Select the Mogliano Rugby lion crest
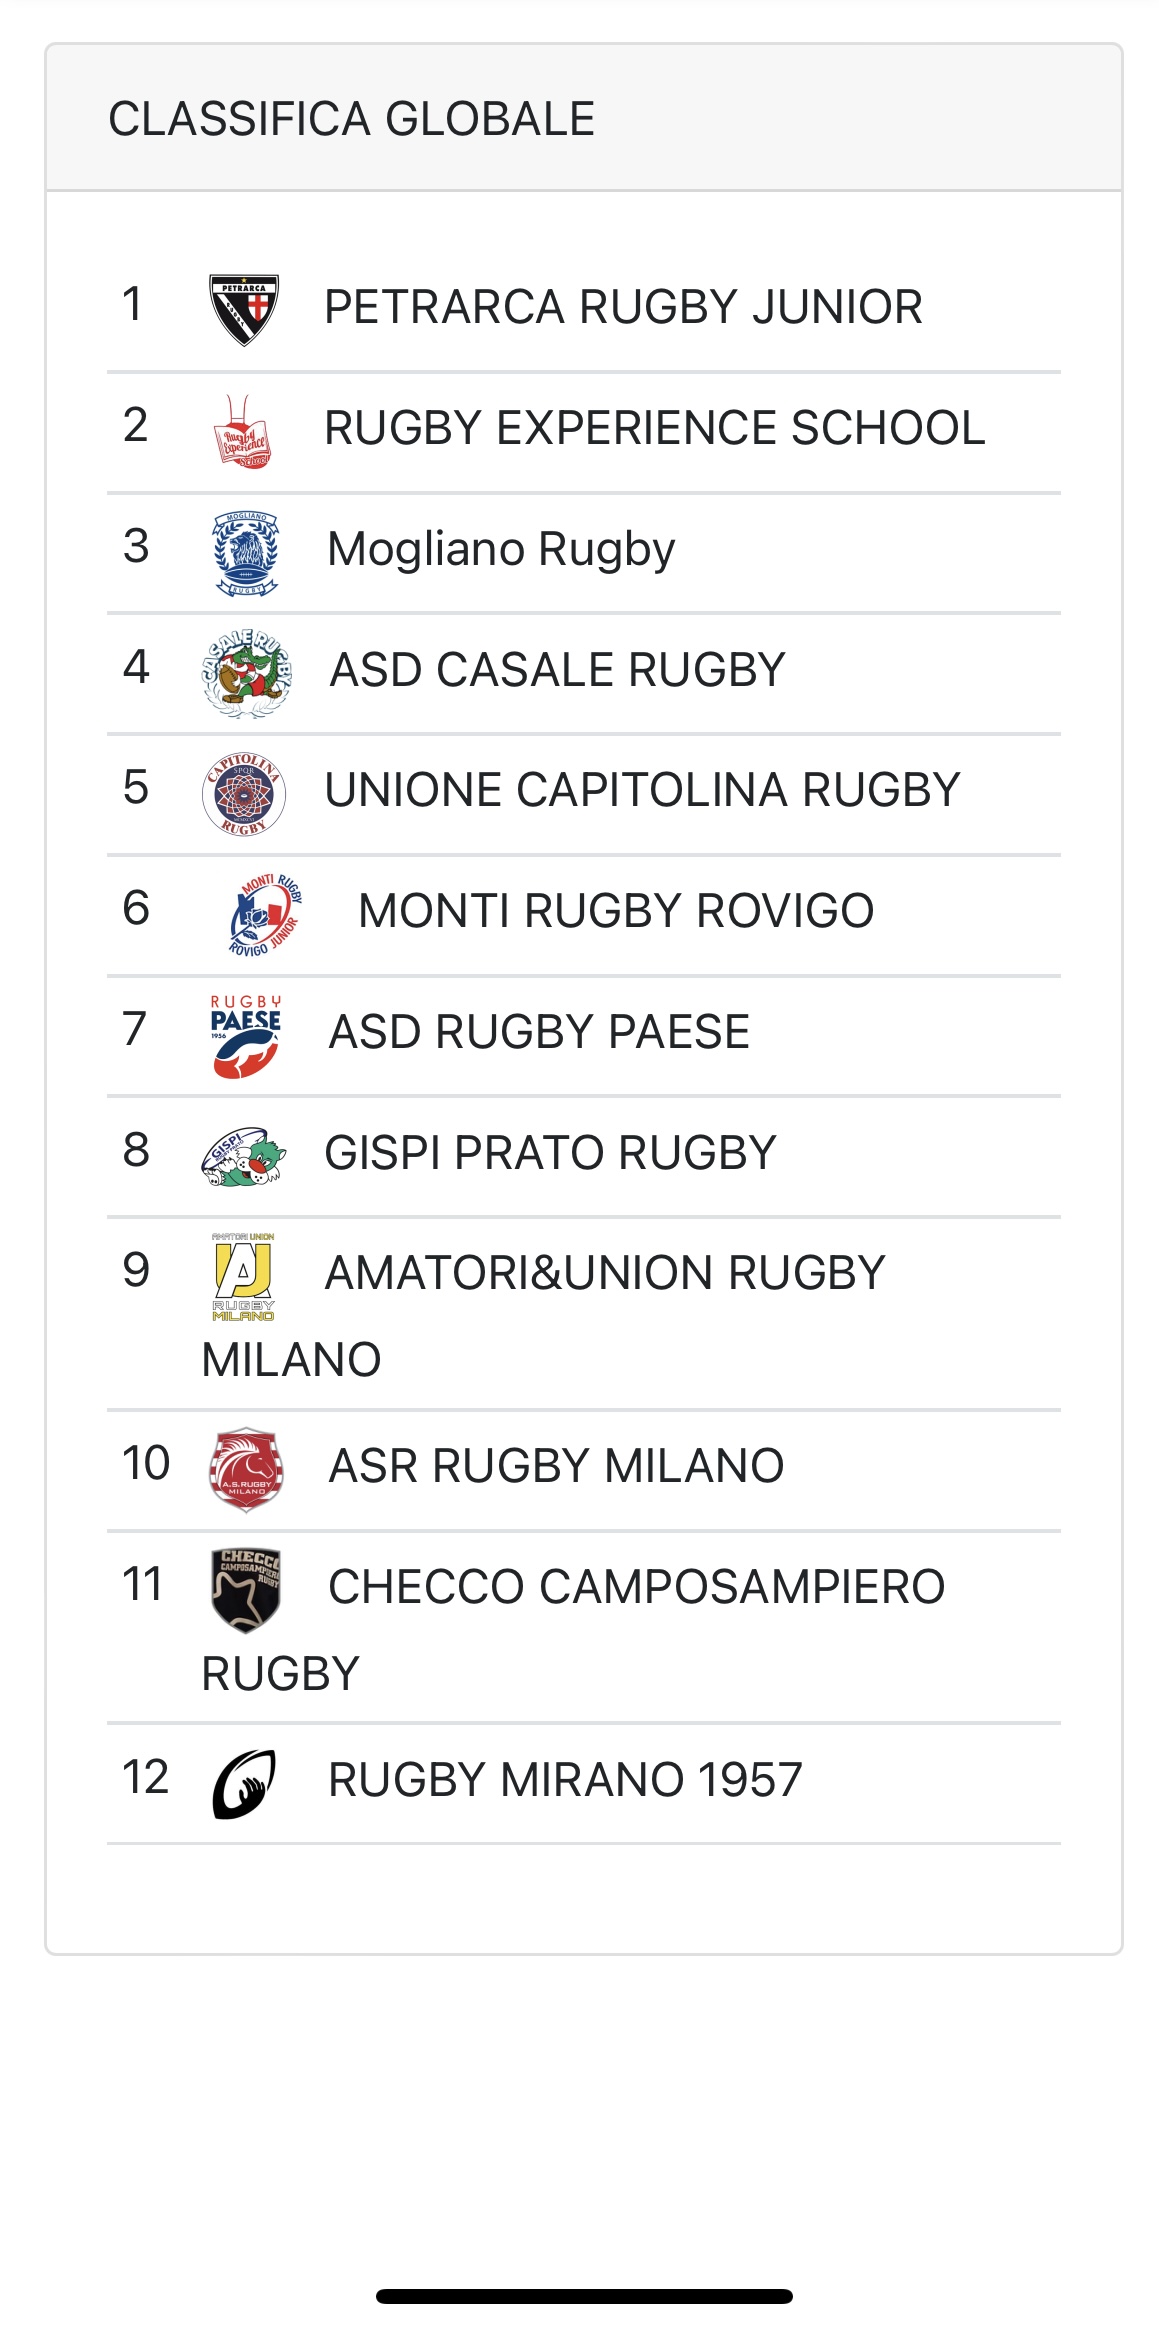This screenshot has width=1159, height=2327. point(246,553)
